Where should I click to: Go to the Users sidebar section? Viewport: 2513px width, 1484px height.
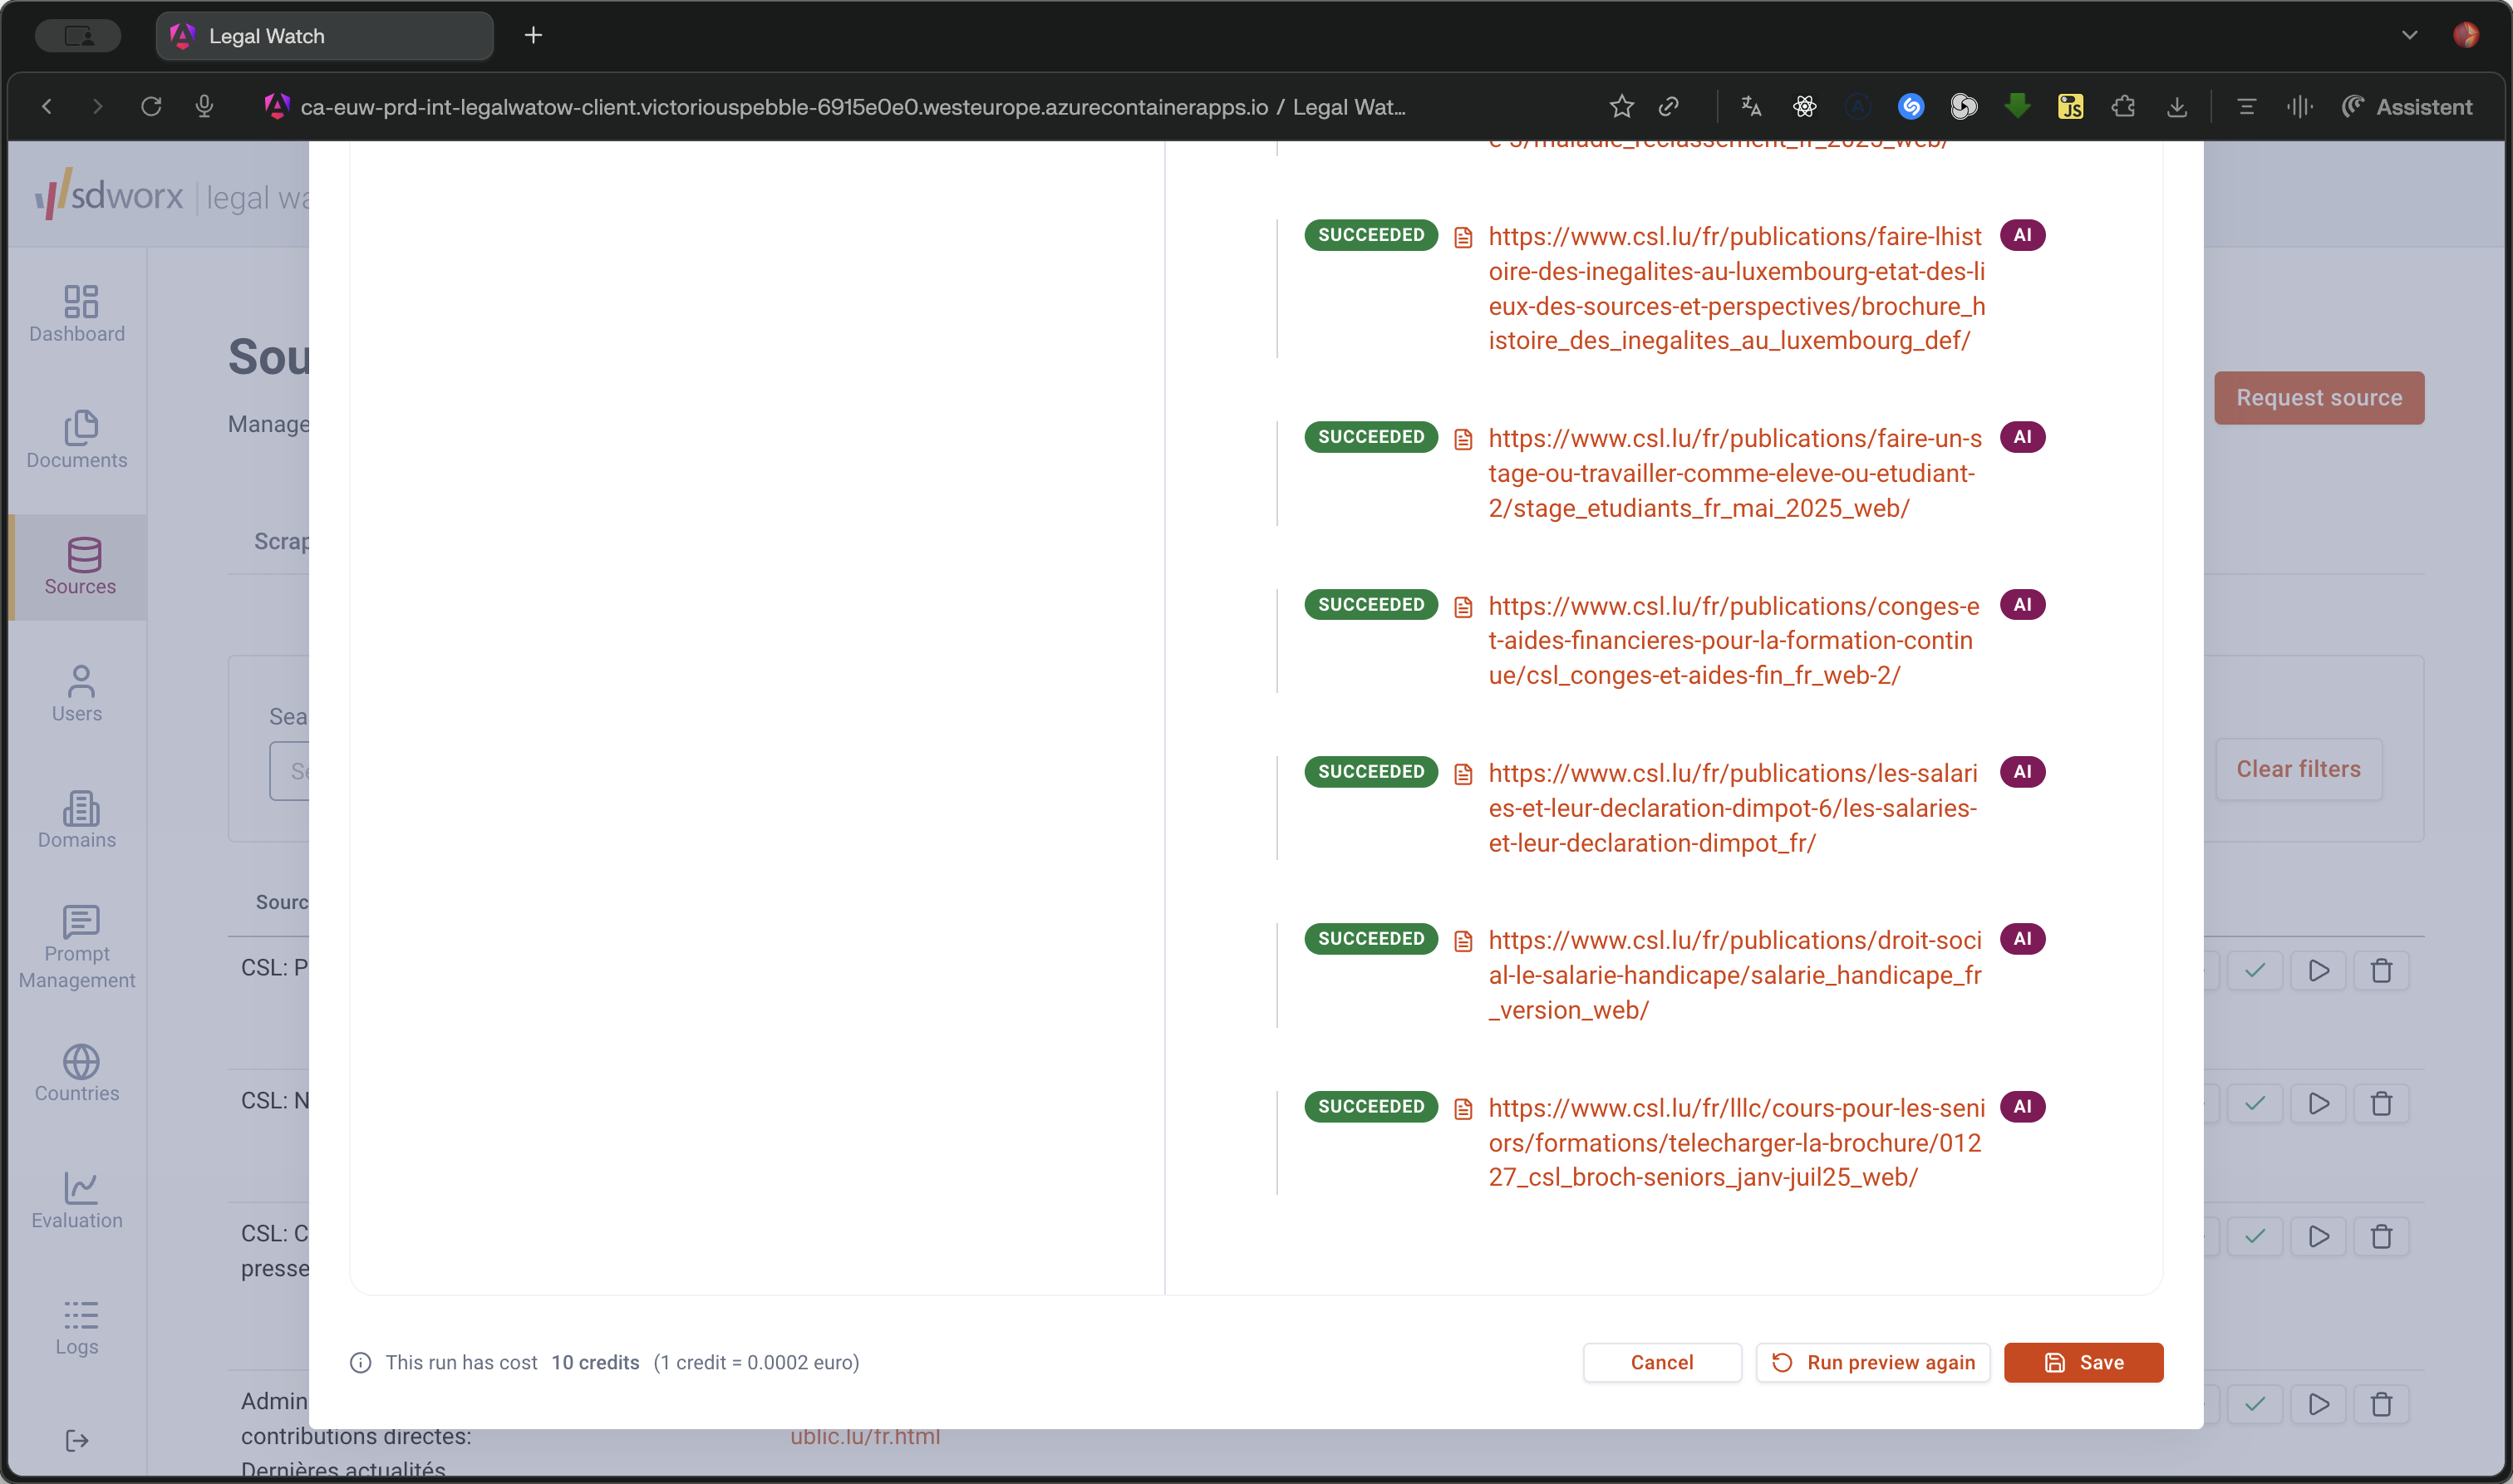[x=77, y=694]
